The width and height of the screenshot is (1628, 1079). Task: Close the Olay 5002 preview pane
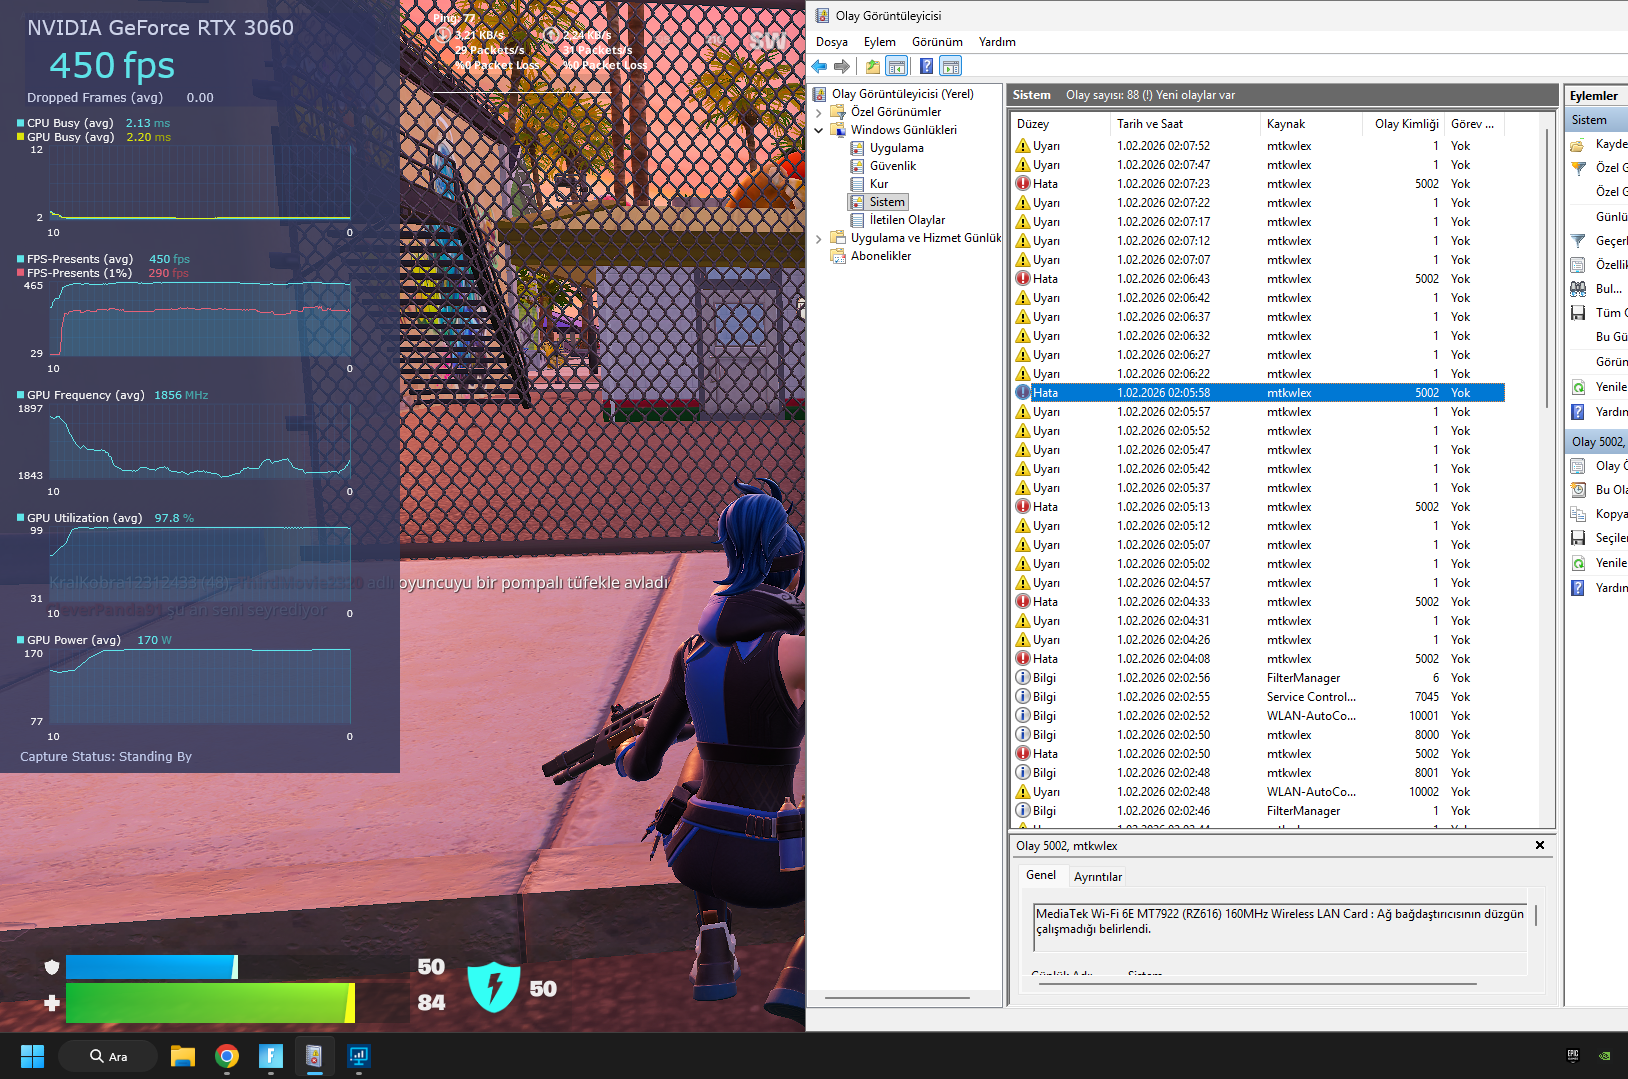coord(1540,845)
